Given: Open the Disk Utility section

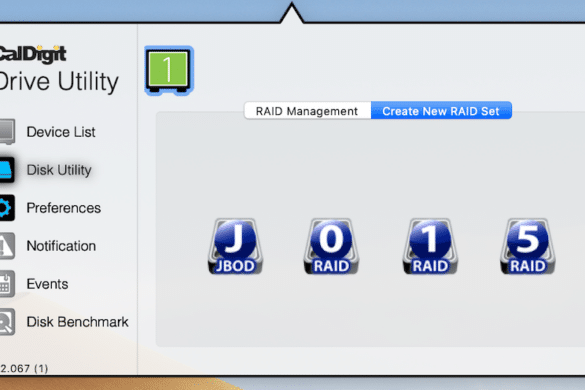Looking at the screenshot, I should coord(59,170).
